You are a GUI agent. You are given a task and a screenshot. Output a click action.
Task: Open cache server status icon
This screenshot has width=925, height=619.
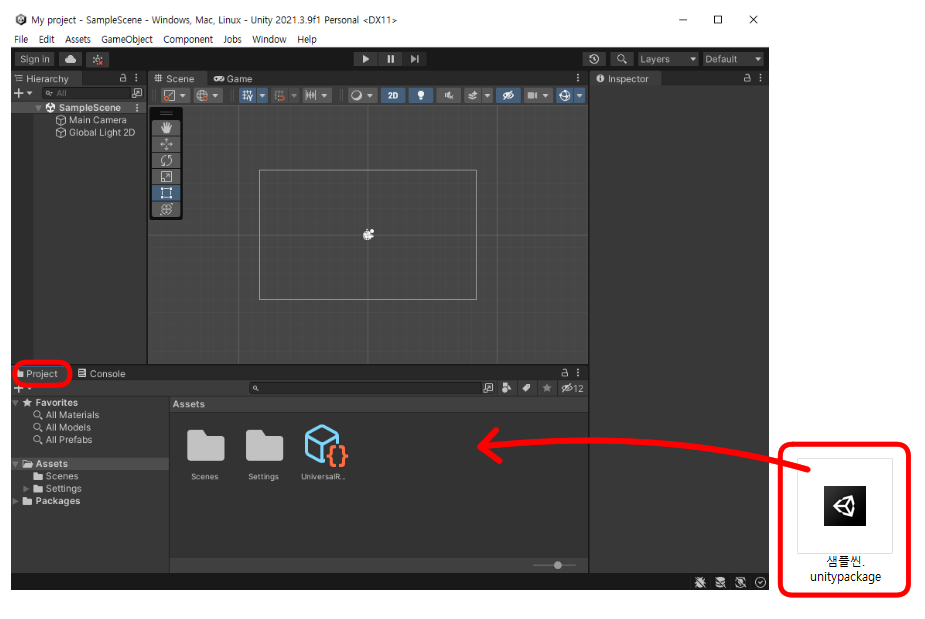click(x=720, y=582)
